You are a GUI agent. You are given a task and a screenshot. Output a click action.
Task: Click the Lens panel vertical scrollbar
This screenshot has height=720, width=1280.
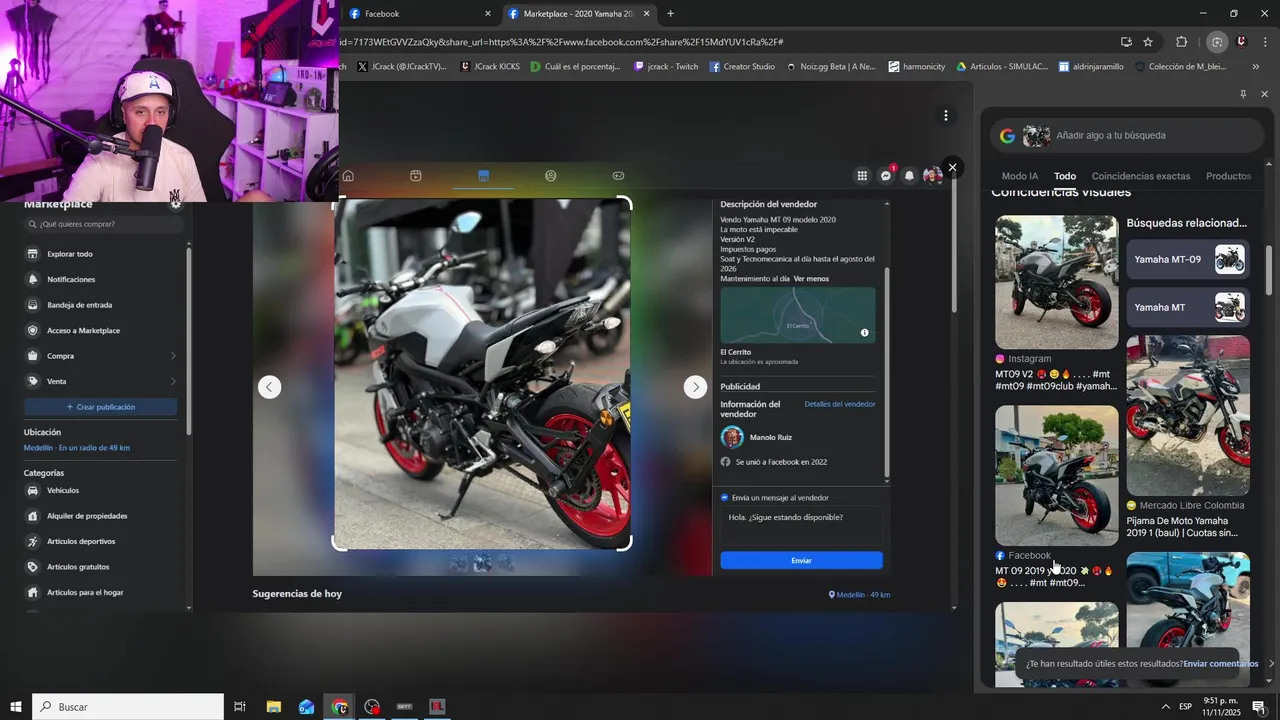(1269, 270)
